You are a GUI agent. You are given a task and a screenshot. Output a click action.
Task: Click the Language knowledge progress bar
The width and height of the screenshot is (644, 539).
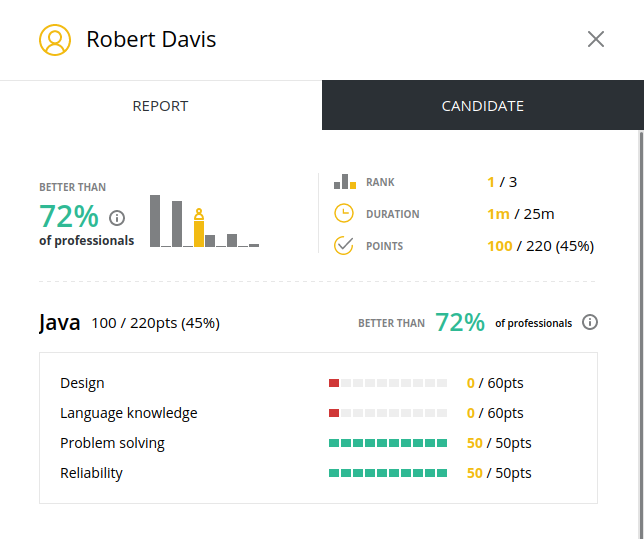pos(388,413)
